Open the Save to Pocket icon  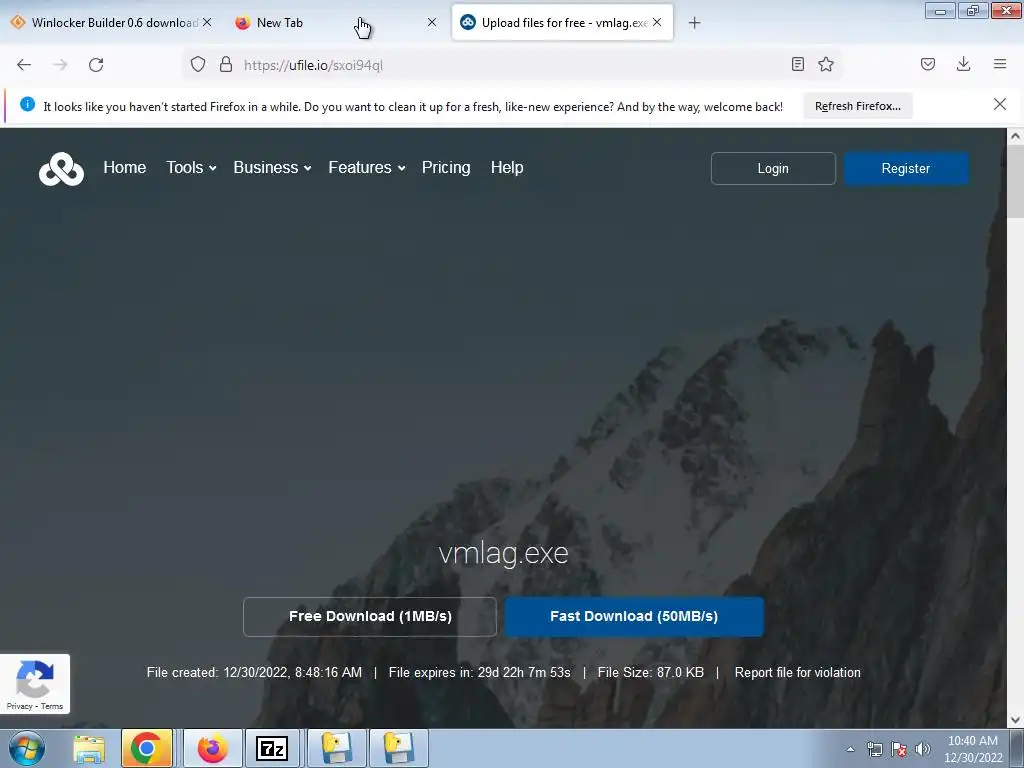point(928,64)
